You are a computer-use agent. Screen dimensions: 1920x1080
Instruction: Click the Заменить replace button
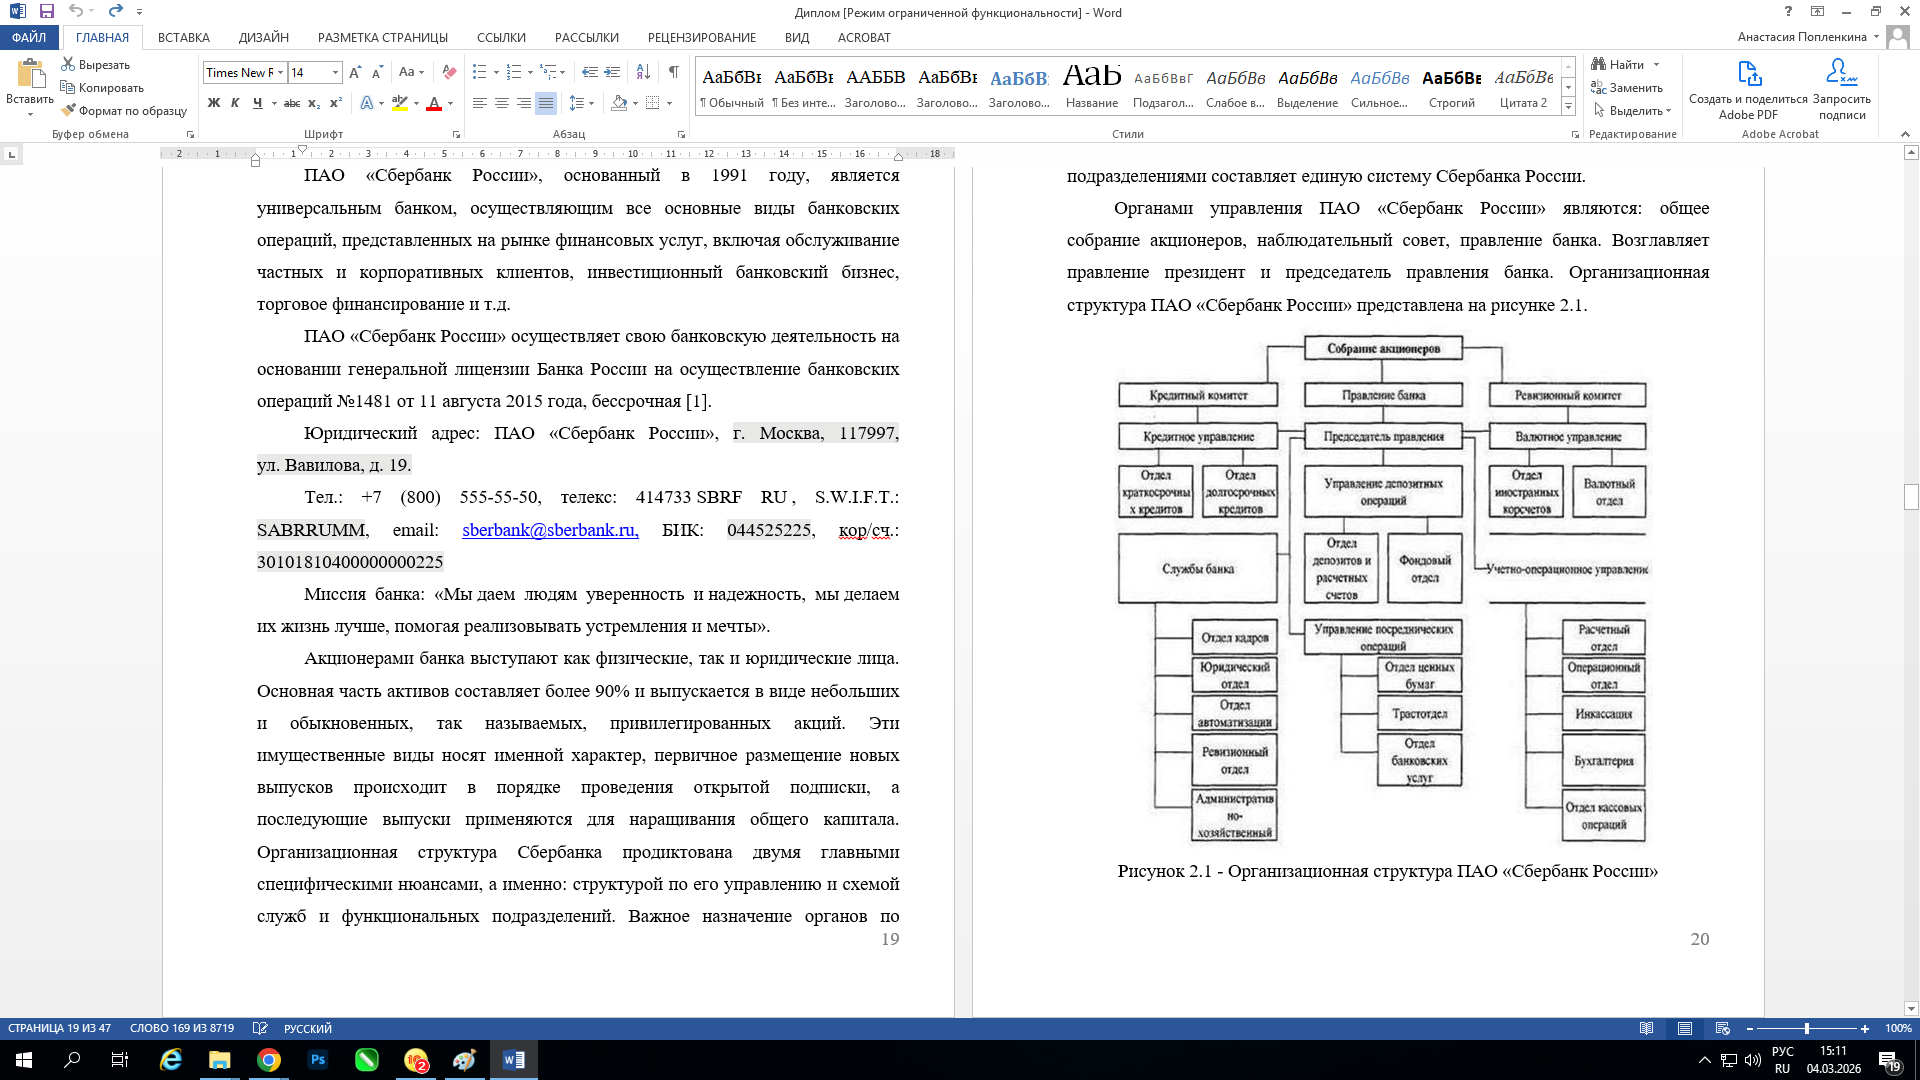(x=1628, y=88)
